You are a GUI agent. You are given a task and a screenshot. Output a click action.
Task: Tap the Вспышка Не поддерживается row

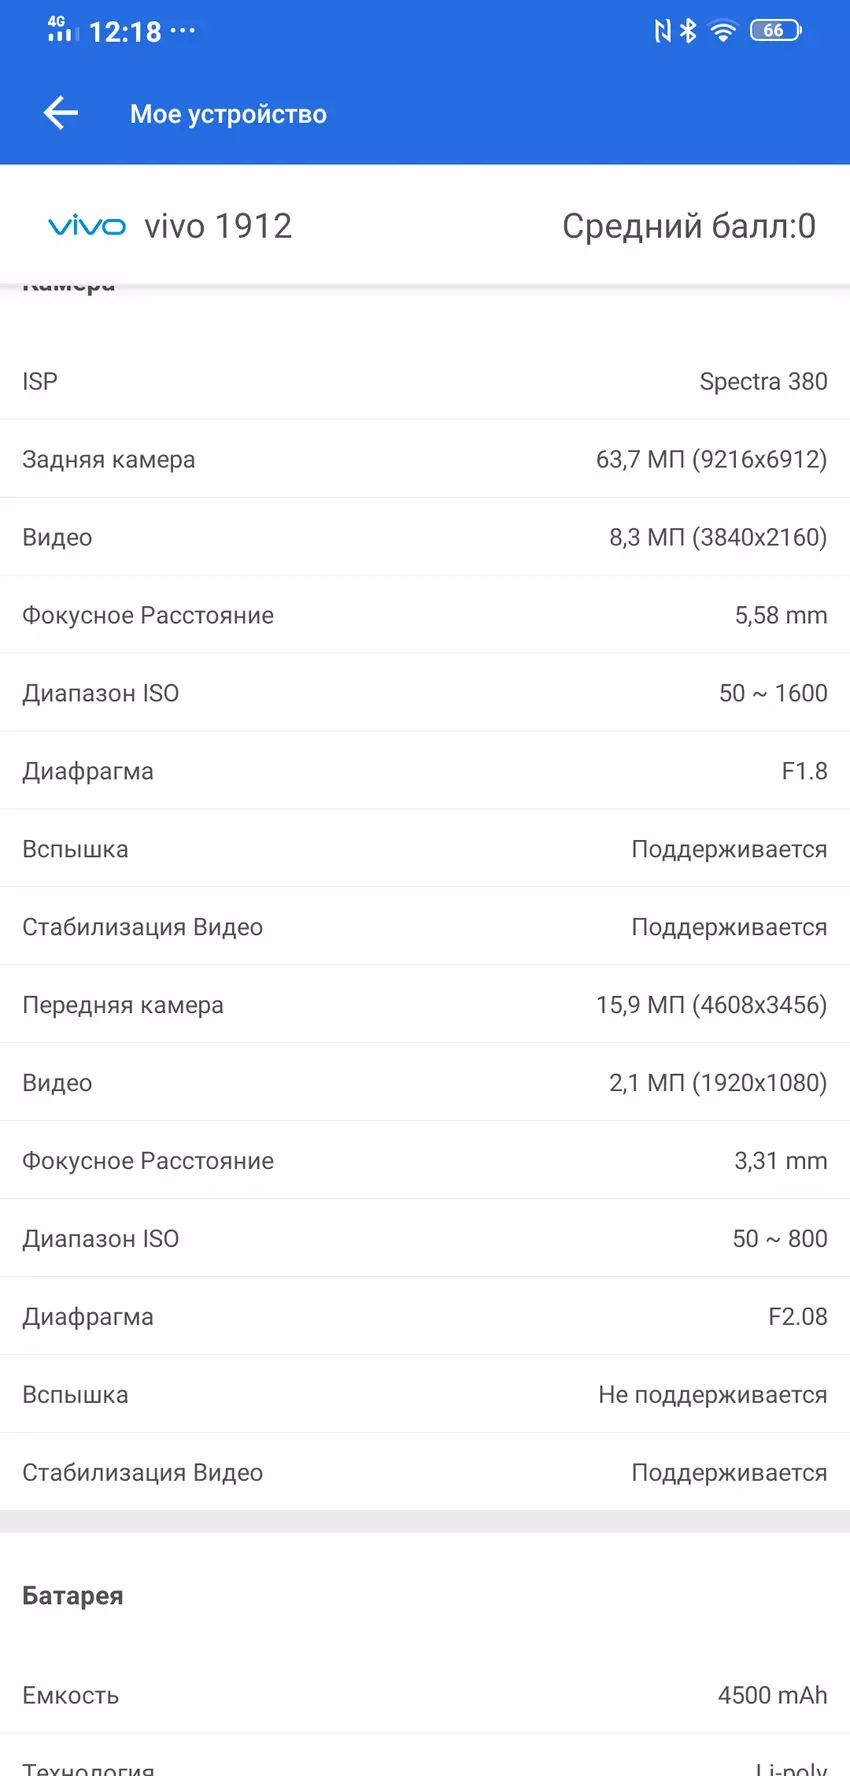point(425,1395)
